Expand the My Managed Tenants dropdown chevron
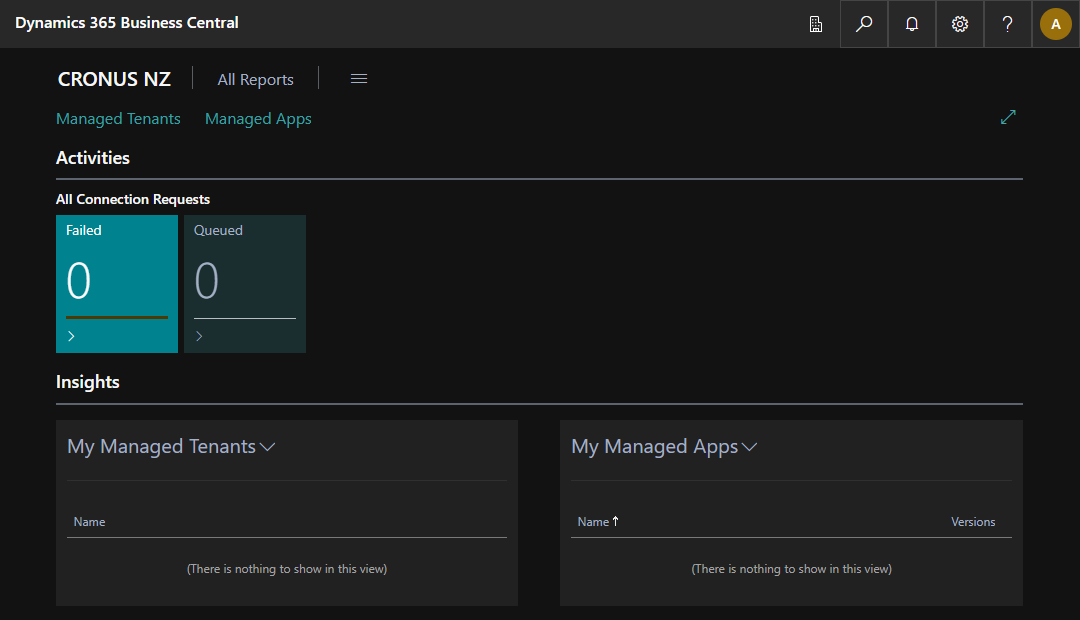 click(x=267, y=447)
